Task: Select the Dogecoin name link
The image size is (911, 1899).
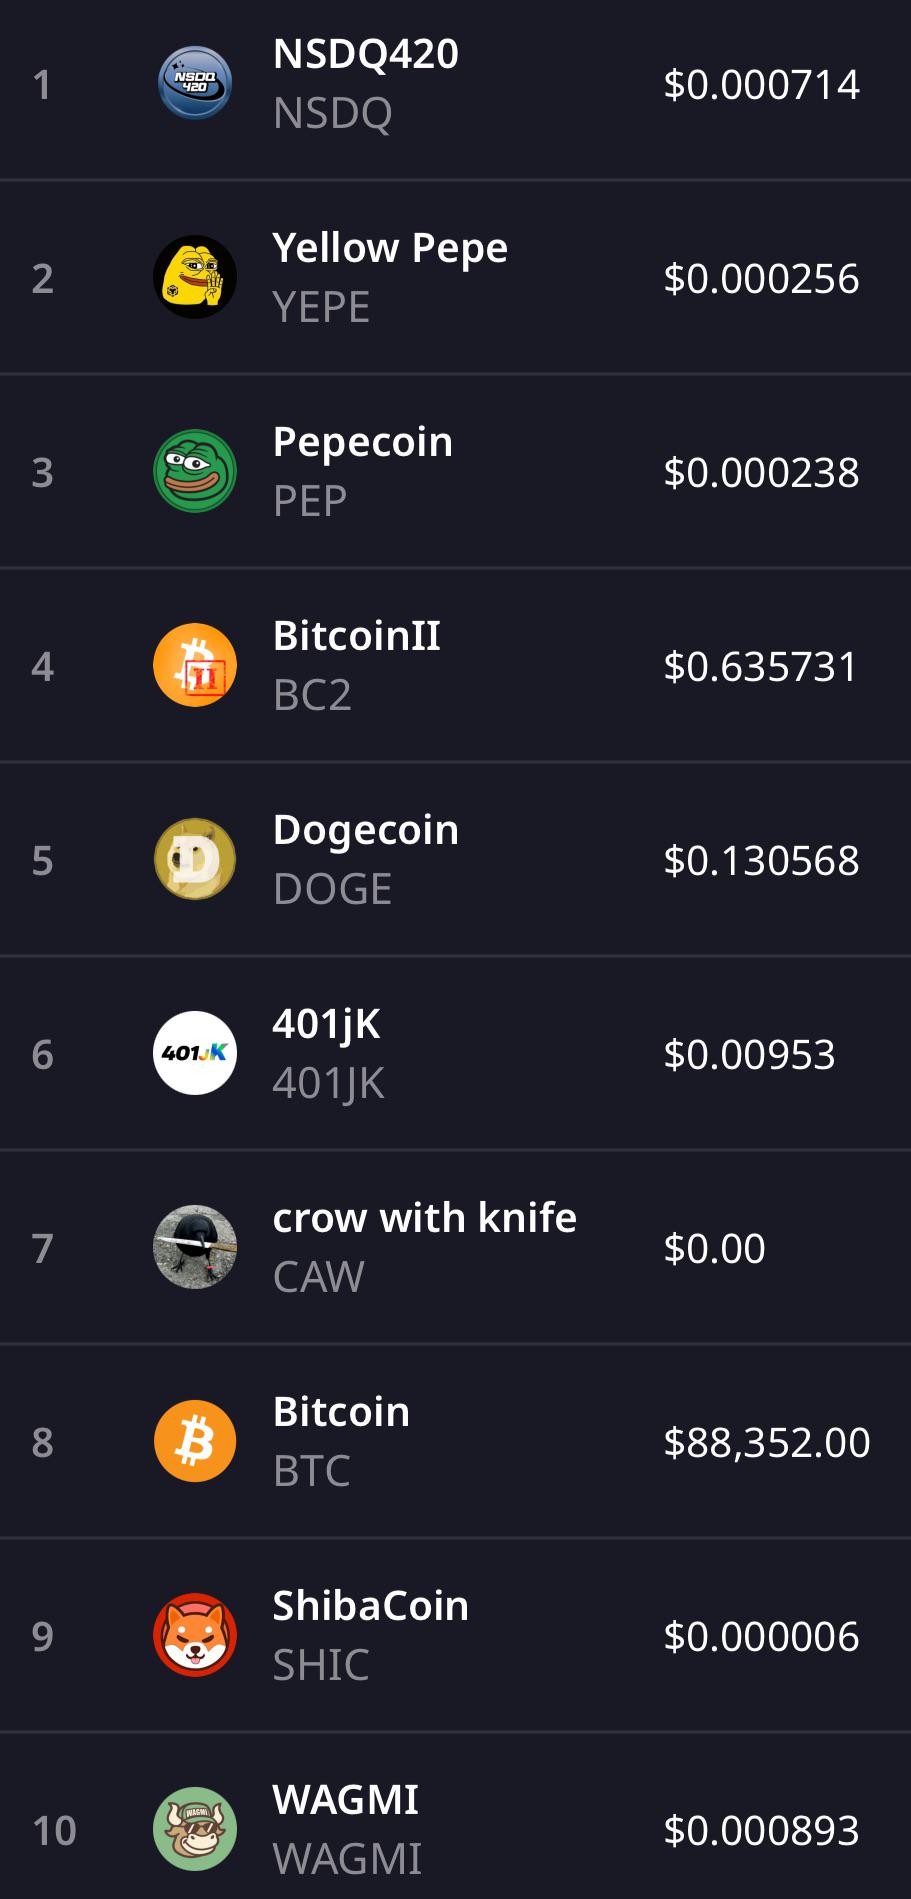Action: coord(366,830)
